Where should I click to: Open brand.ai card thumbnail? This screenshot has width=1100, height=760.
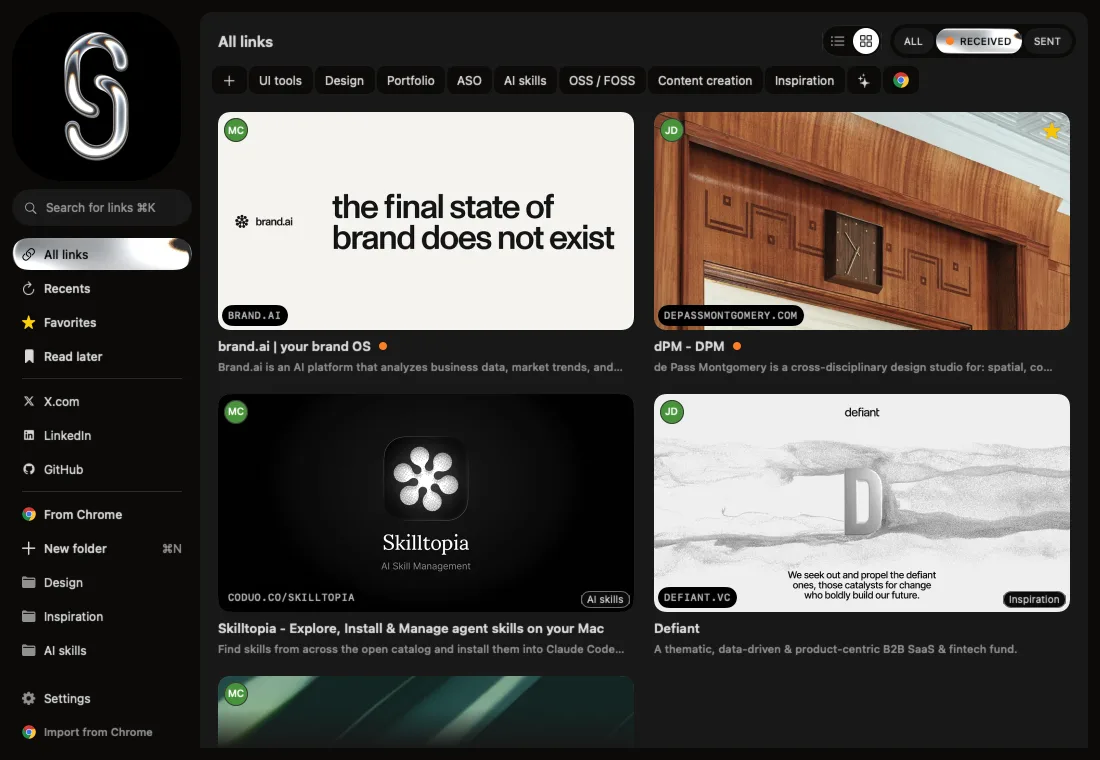coord(426,221)
